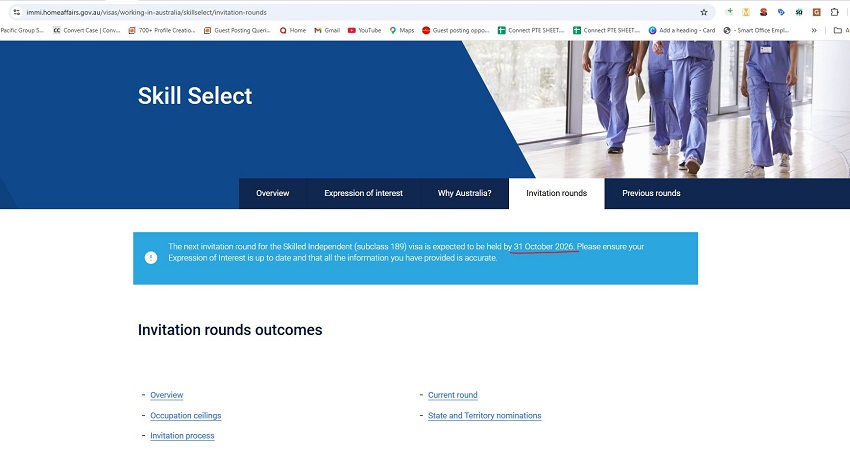Click the site information icon in address bar
Screen dimensions: 850x460
point(17,12)
